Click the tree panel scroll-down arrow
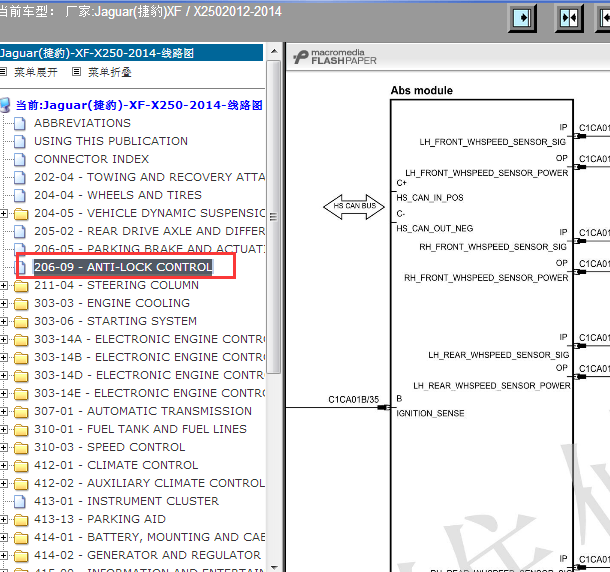 tap(274, 568)
